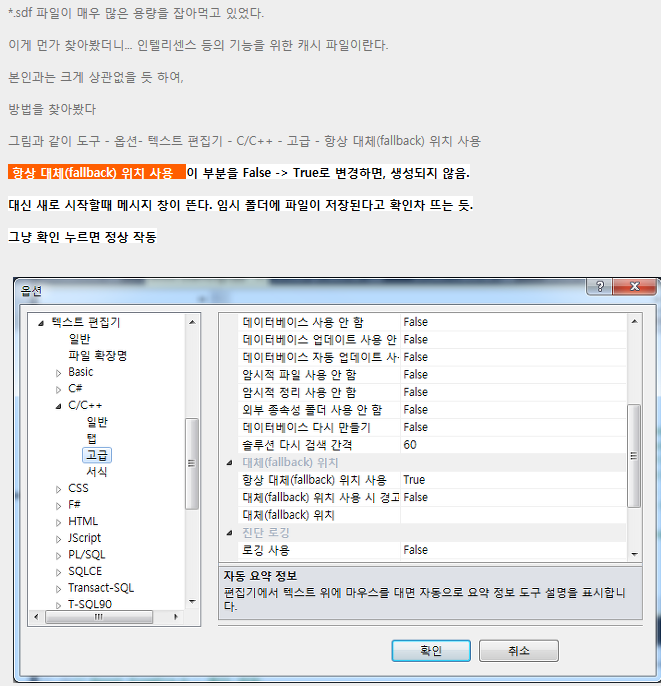661x686 pixels.
Task: Close the 옵션 dialog
Action: pyautogui.click(x=635, y=287)
